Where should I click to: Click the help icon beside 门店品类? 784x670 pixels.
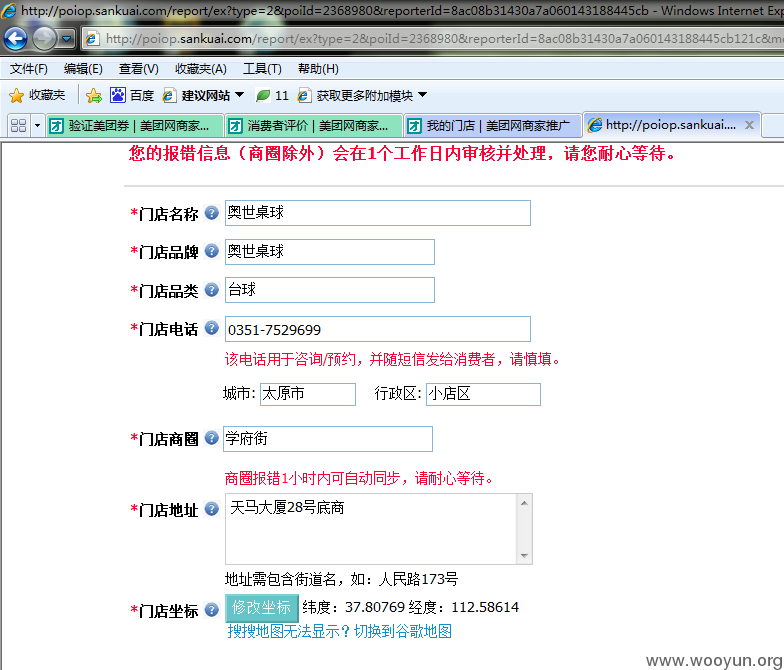point(212,290)
